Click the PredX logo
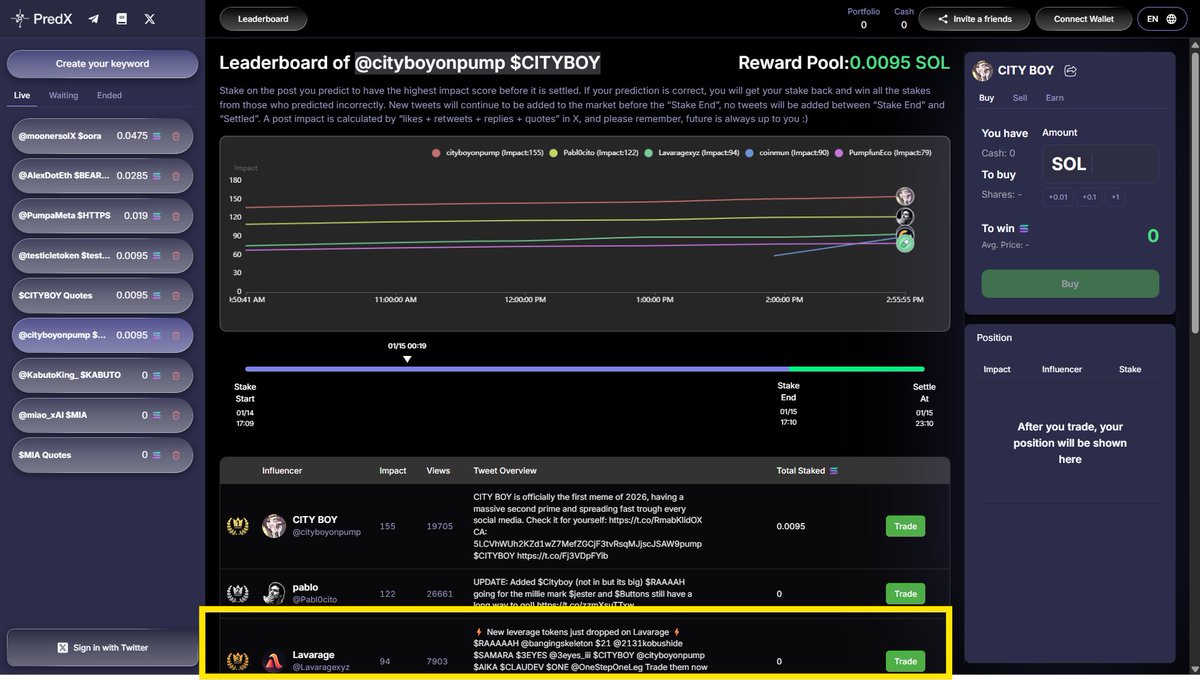 click(41, 19)
